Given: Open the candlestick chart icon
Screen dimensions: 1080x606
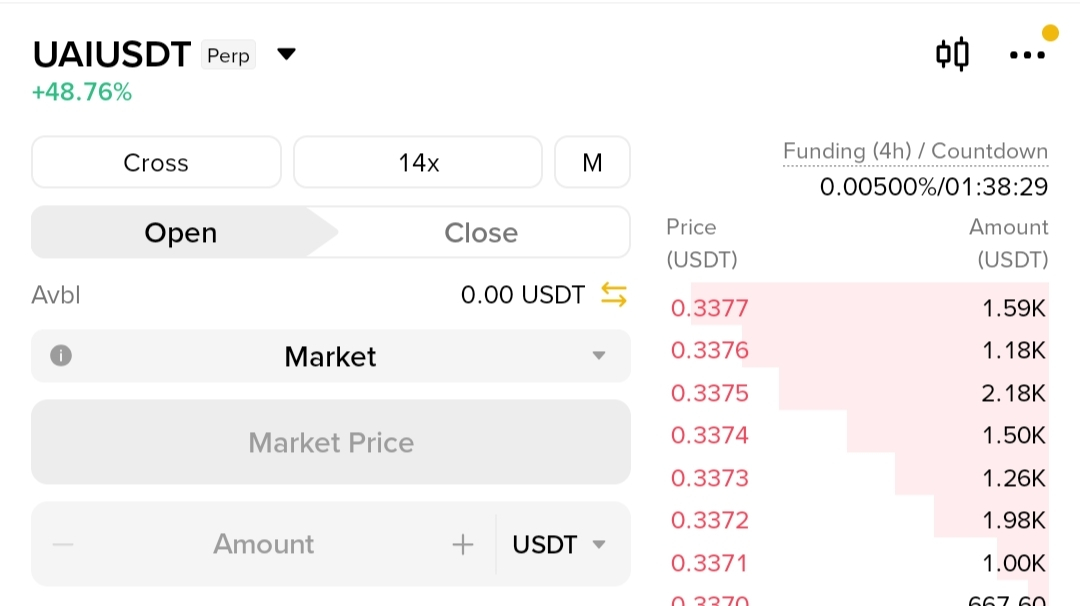Looking at the screenshot, I should 953,54.
